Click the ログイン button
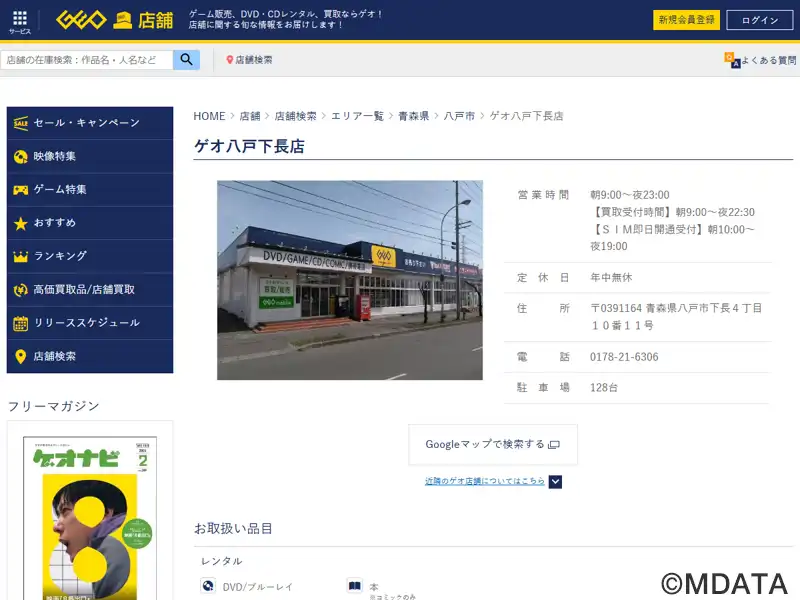Viewport: 800px width, 600px height. [760, 20]
